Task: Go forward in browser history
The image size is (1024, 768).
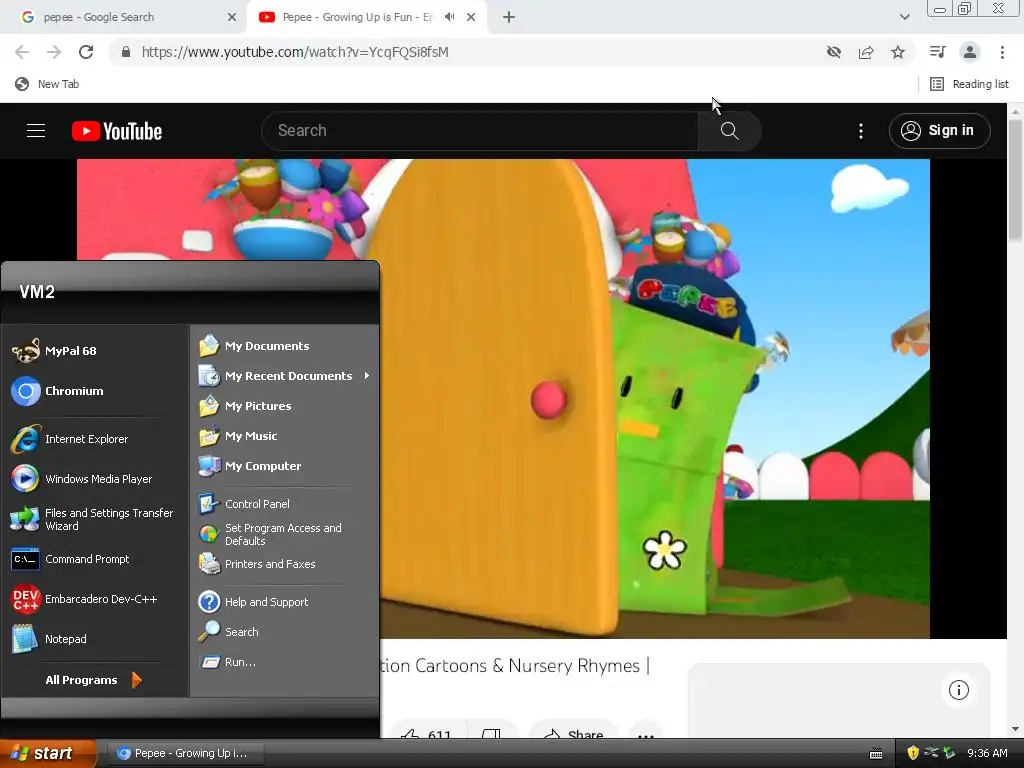Action: pos(54,52)
